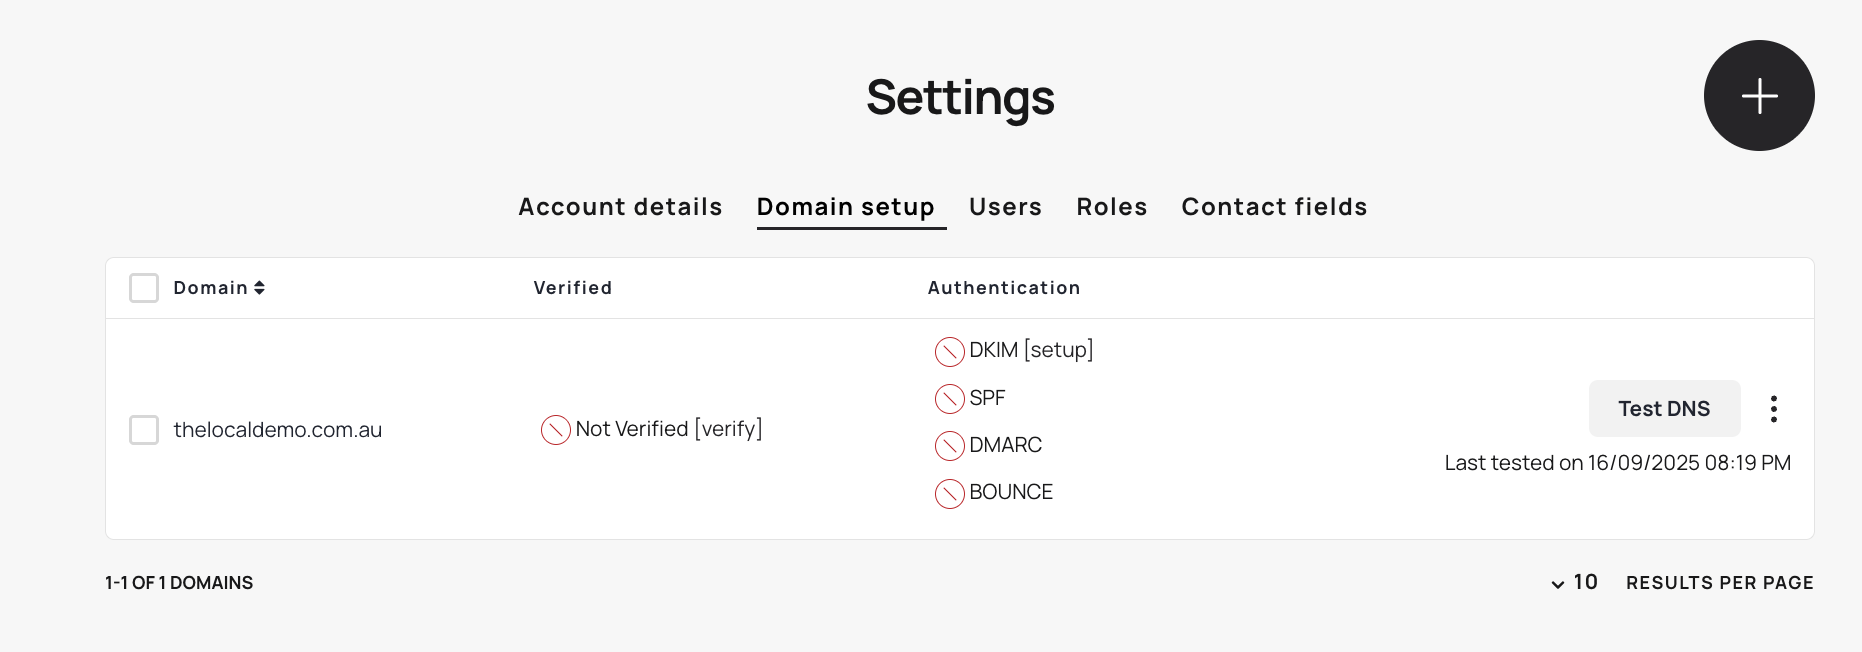Click the [verify] link
The height and width of the screenshot is (652, 1862).
[x=729, y=429]
